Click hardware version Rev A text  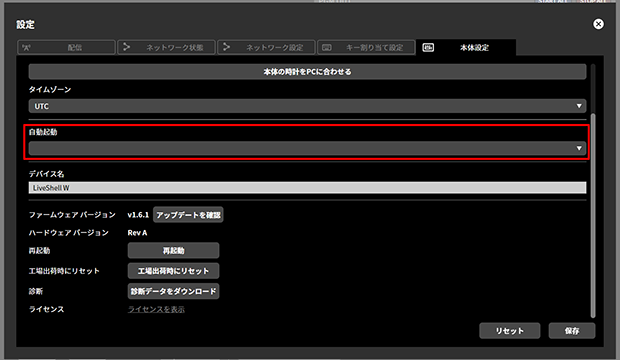click(137, 233)
